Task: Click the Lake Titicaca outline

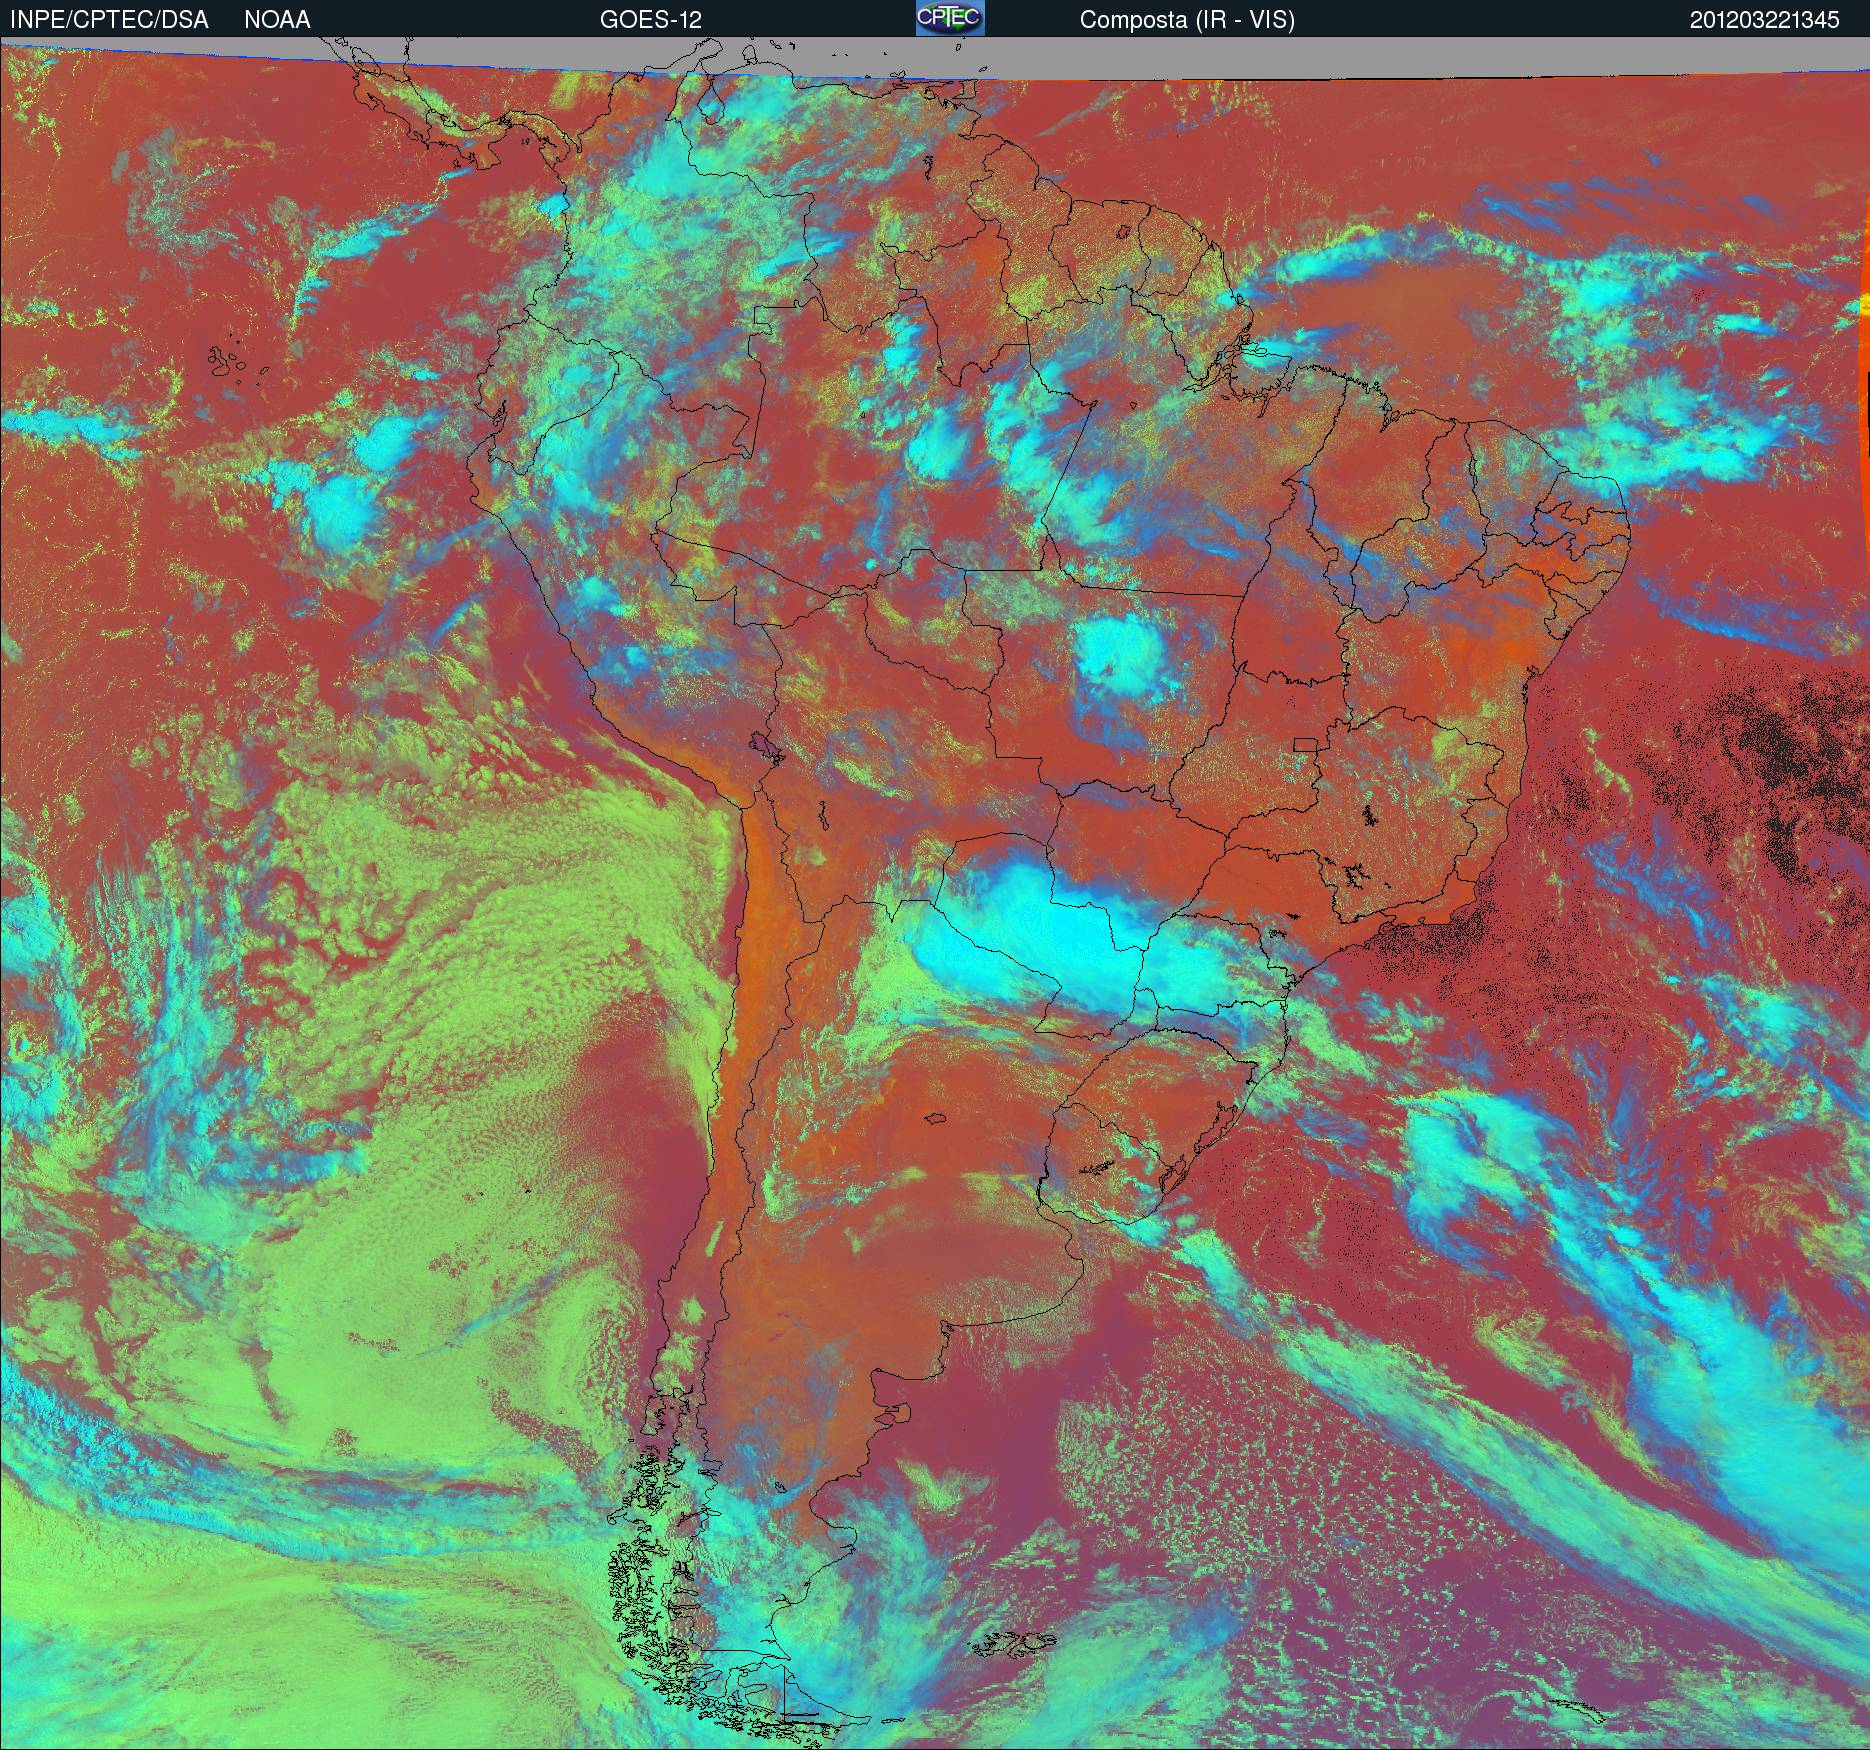Action: (x=765, y=746)
